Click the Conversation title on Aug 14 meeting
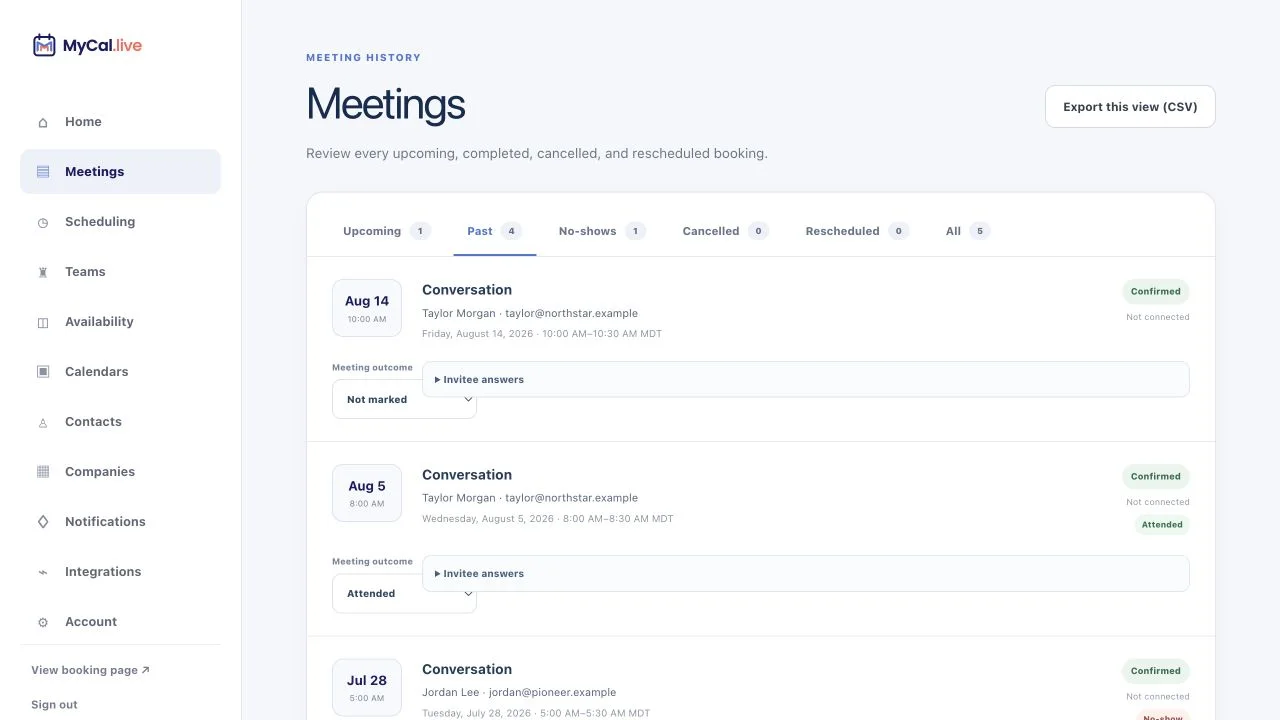The width and height of the screenshot is (1280, 720). click(467, 290)
